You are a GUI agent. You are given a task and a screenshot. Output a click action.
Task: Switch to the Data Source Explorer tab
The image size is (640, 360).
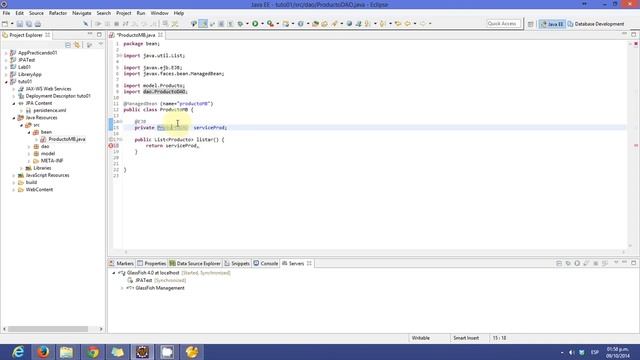click(195, 263)
